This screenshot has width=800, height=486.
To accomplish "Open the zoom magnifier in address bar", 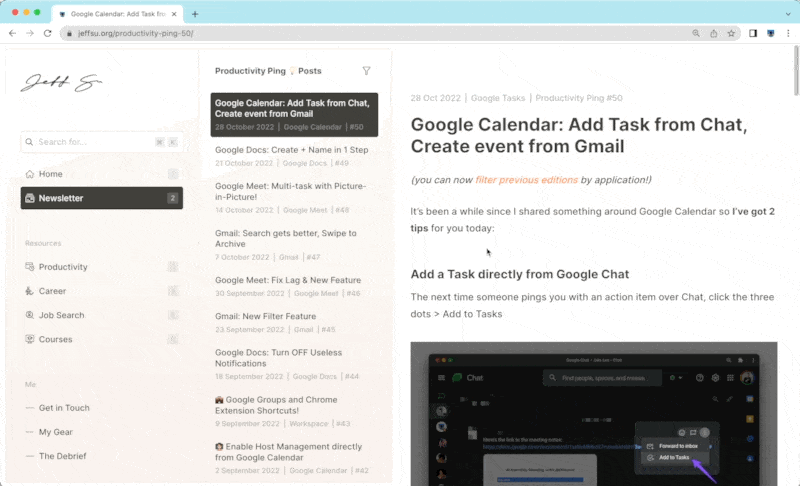I will [x=696, y=33].
